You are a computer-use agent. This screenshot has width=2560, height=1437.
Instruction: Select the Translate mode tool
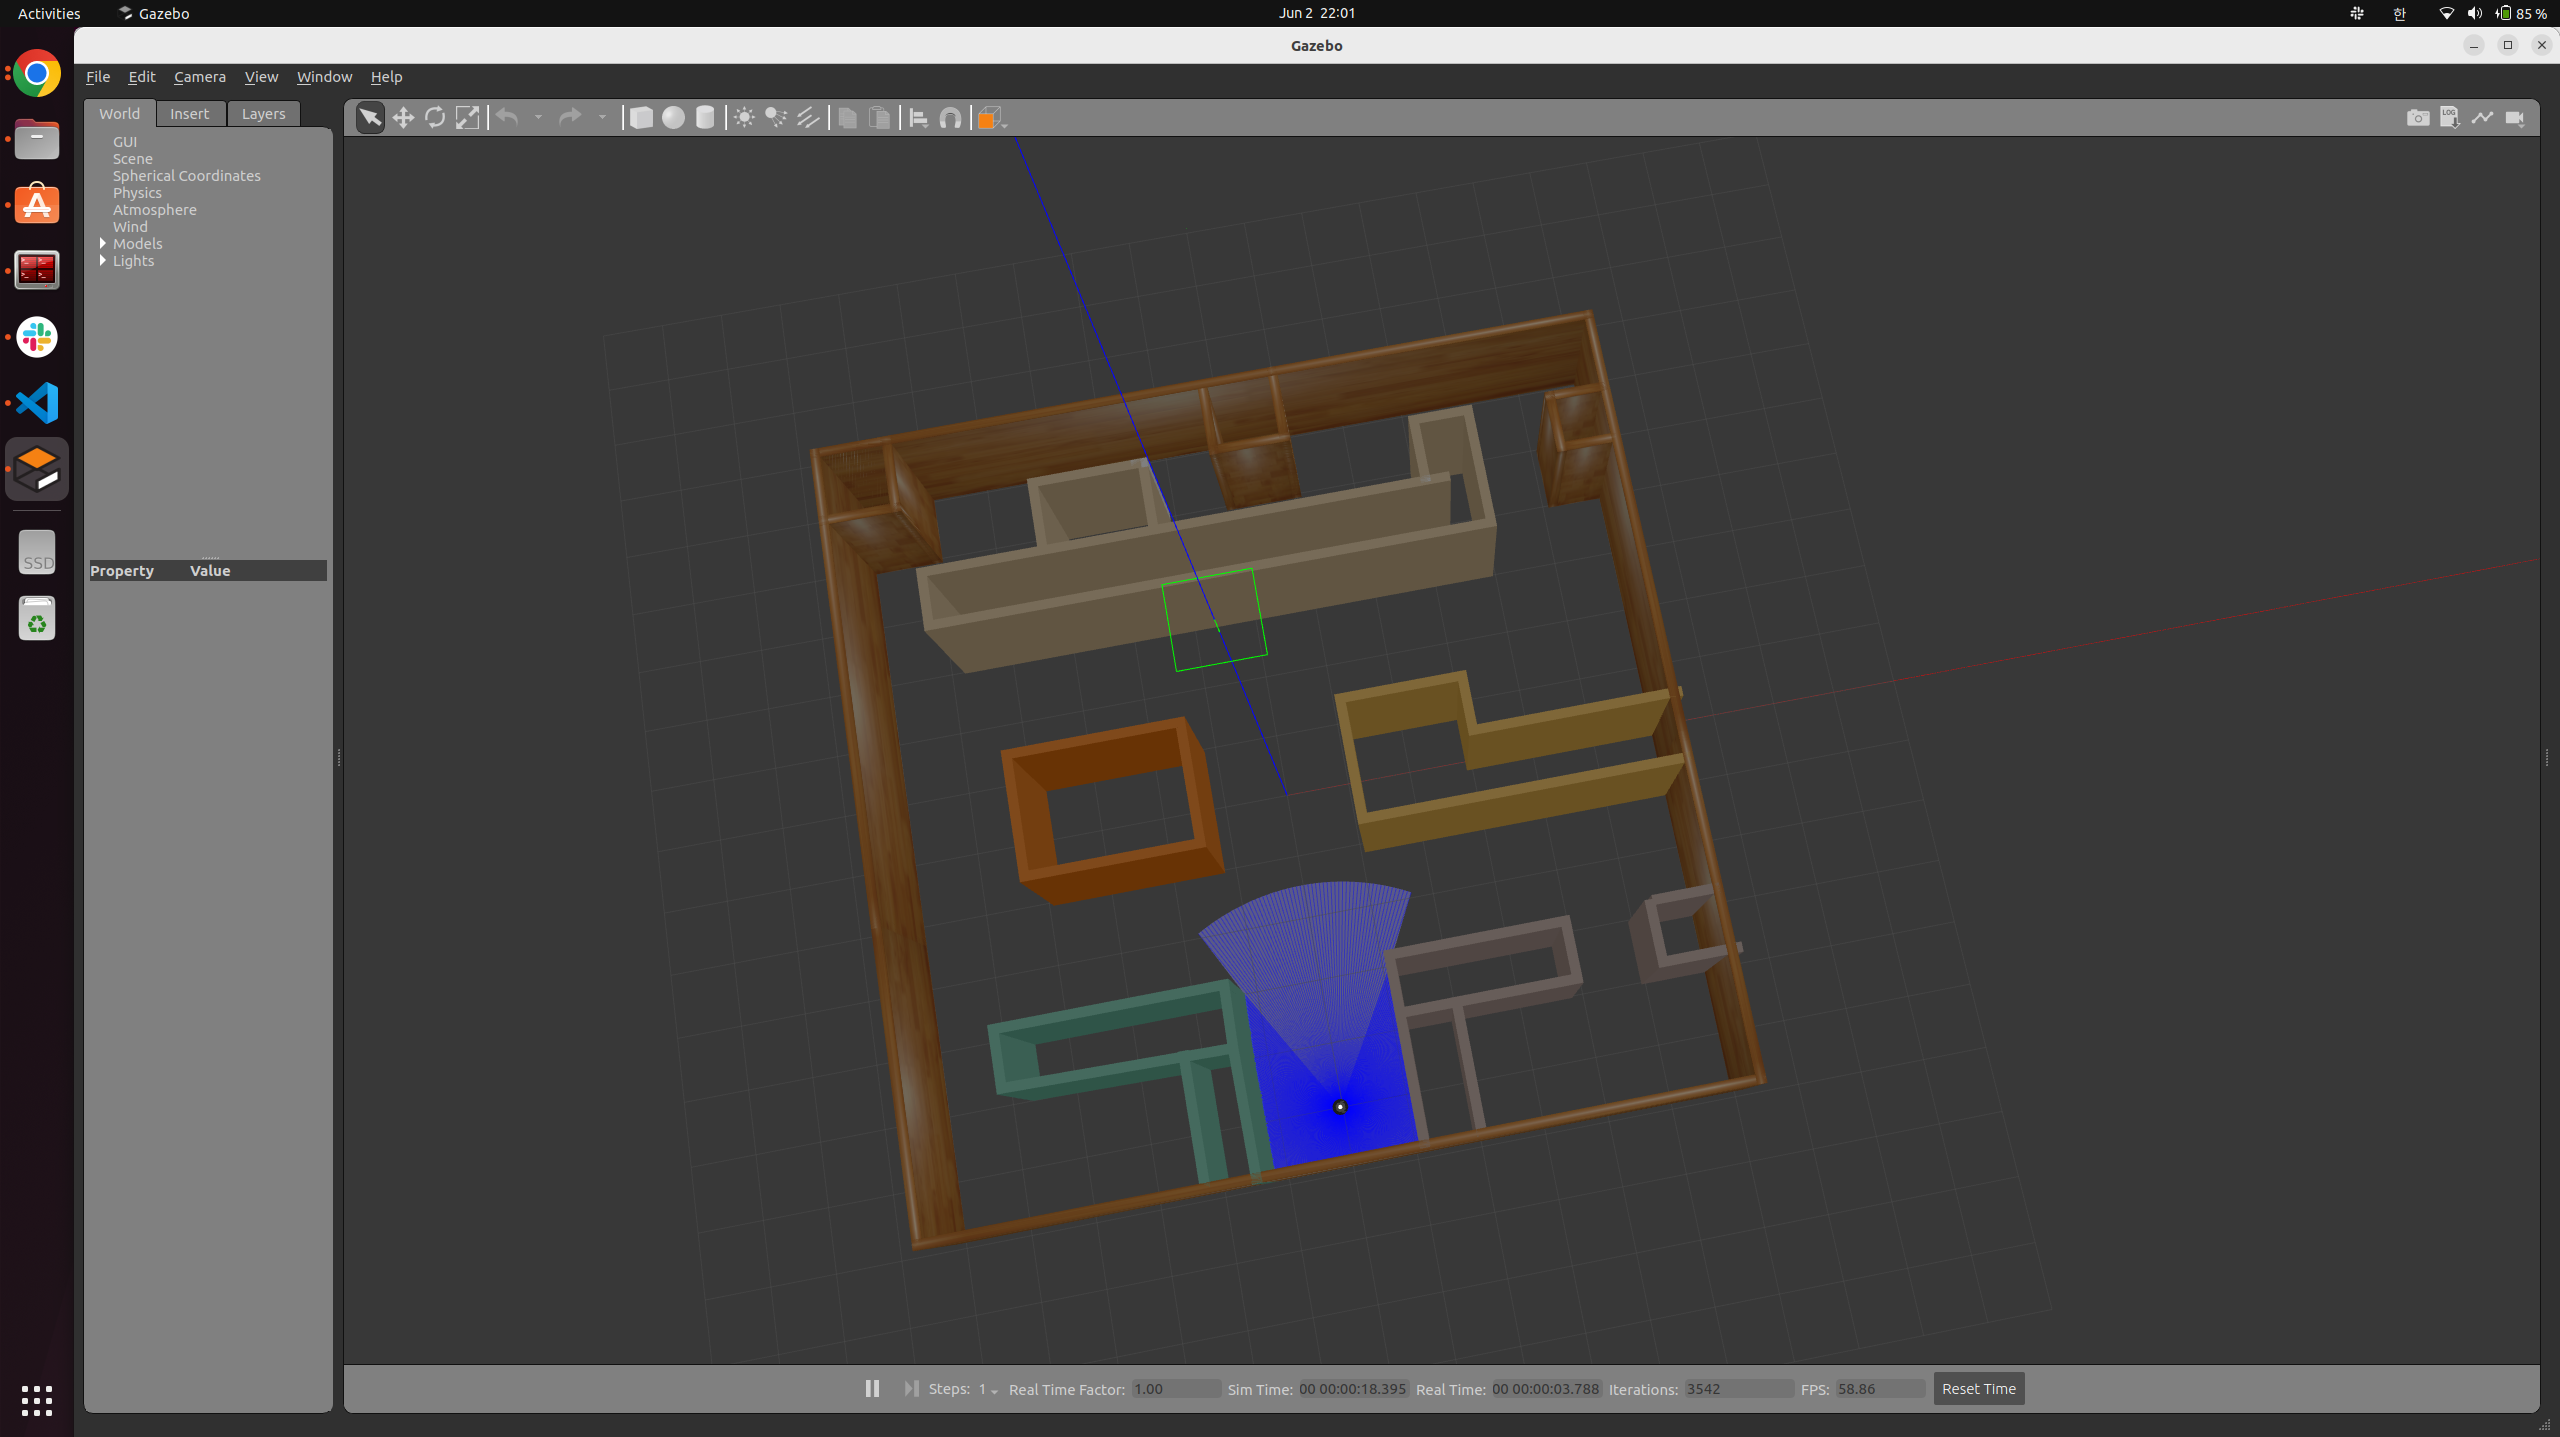point(403,118)
